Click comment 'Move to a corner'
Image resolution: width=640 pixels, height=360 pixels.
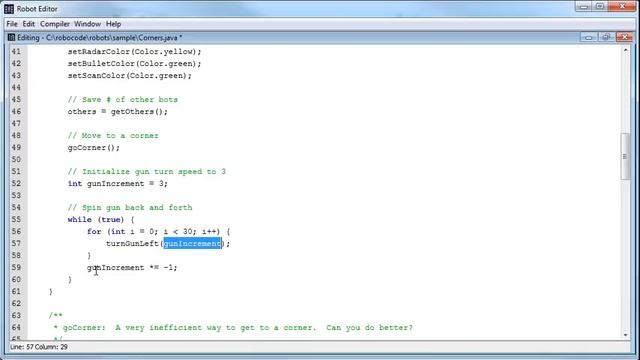113,136
